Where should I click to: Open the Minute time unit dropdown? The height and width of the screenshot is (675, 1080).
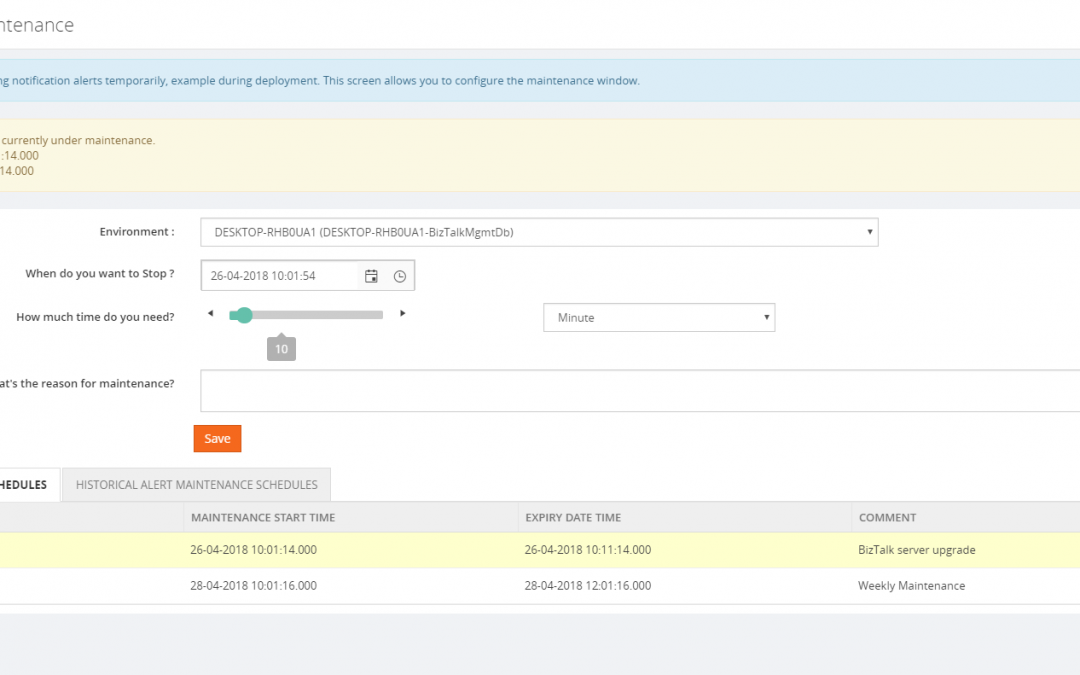pyautogui.click(x=659, y=318)
